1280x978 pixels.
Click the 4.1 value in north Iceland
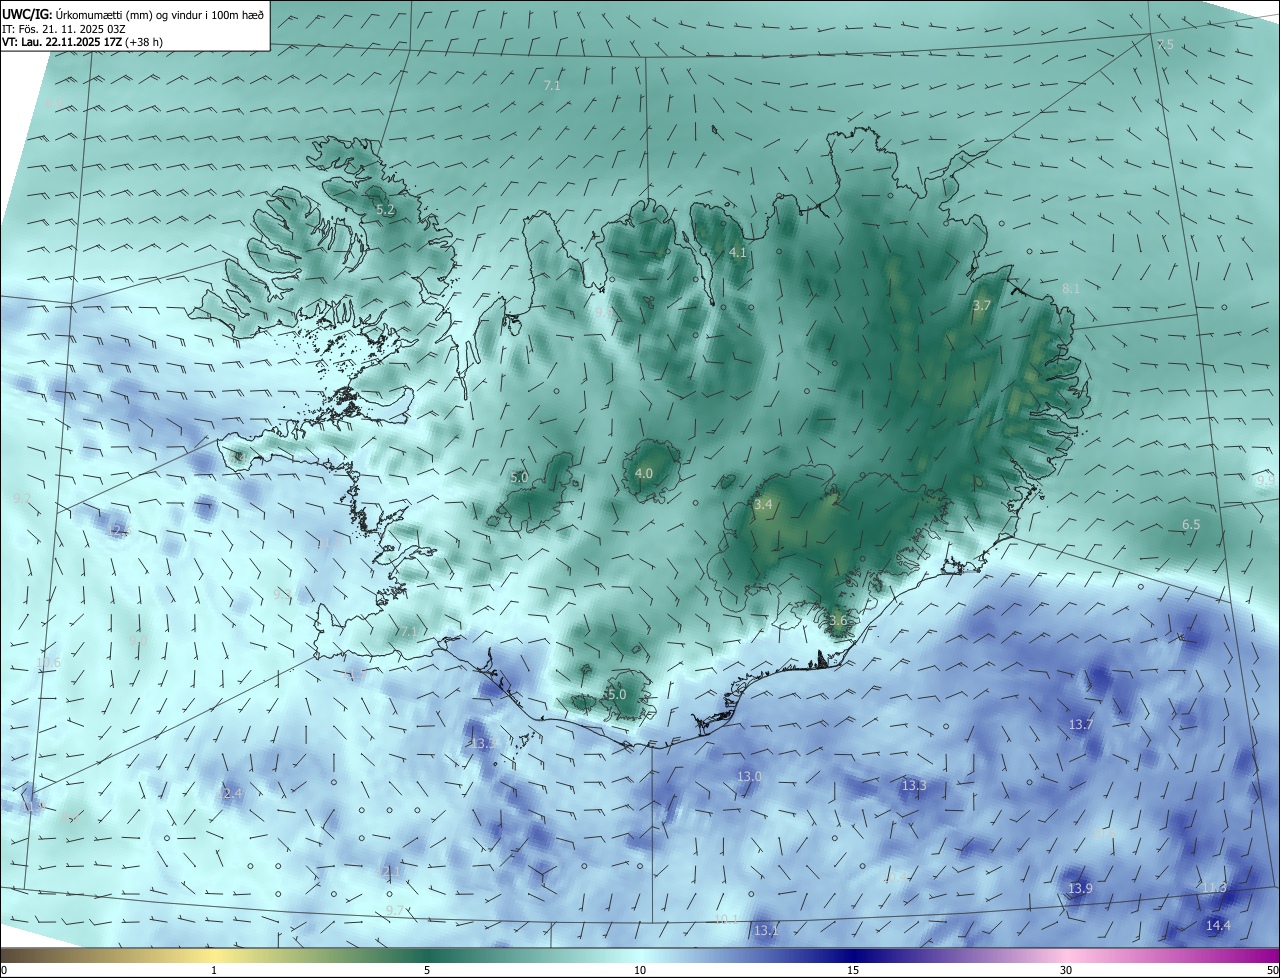738,253
